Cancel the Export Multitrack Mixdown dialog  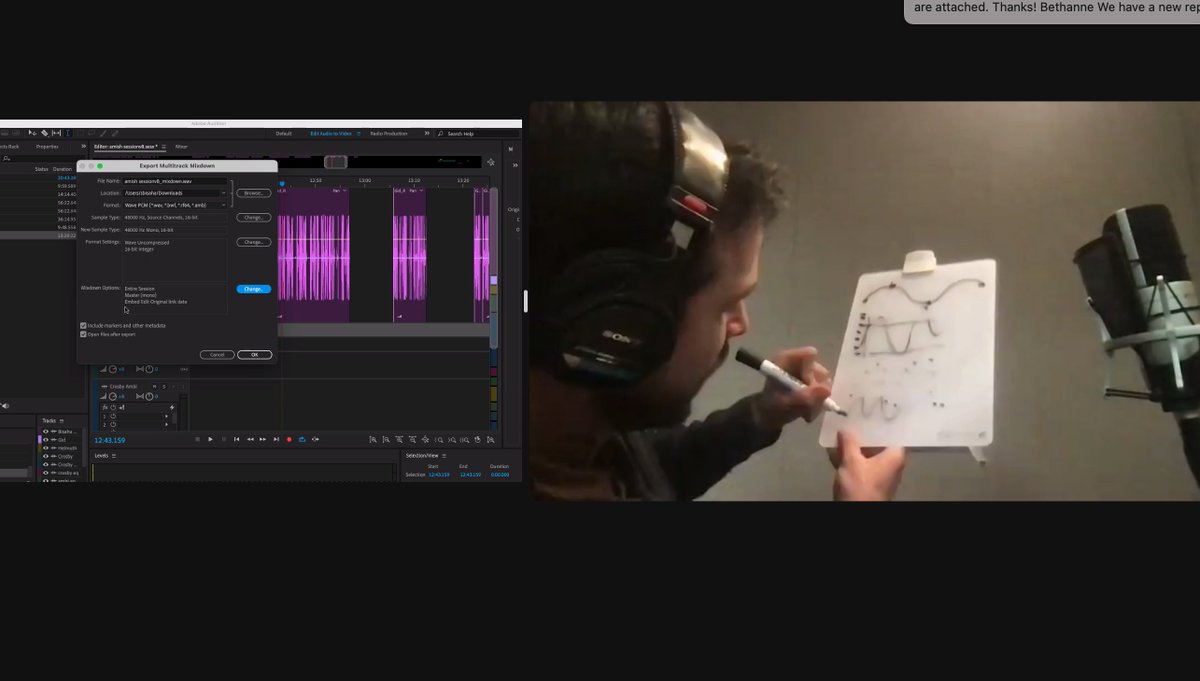click(x=217, y=354)
